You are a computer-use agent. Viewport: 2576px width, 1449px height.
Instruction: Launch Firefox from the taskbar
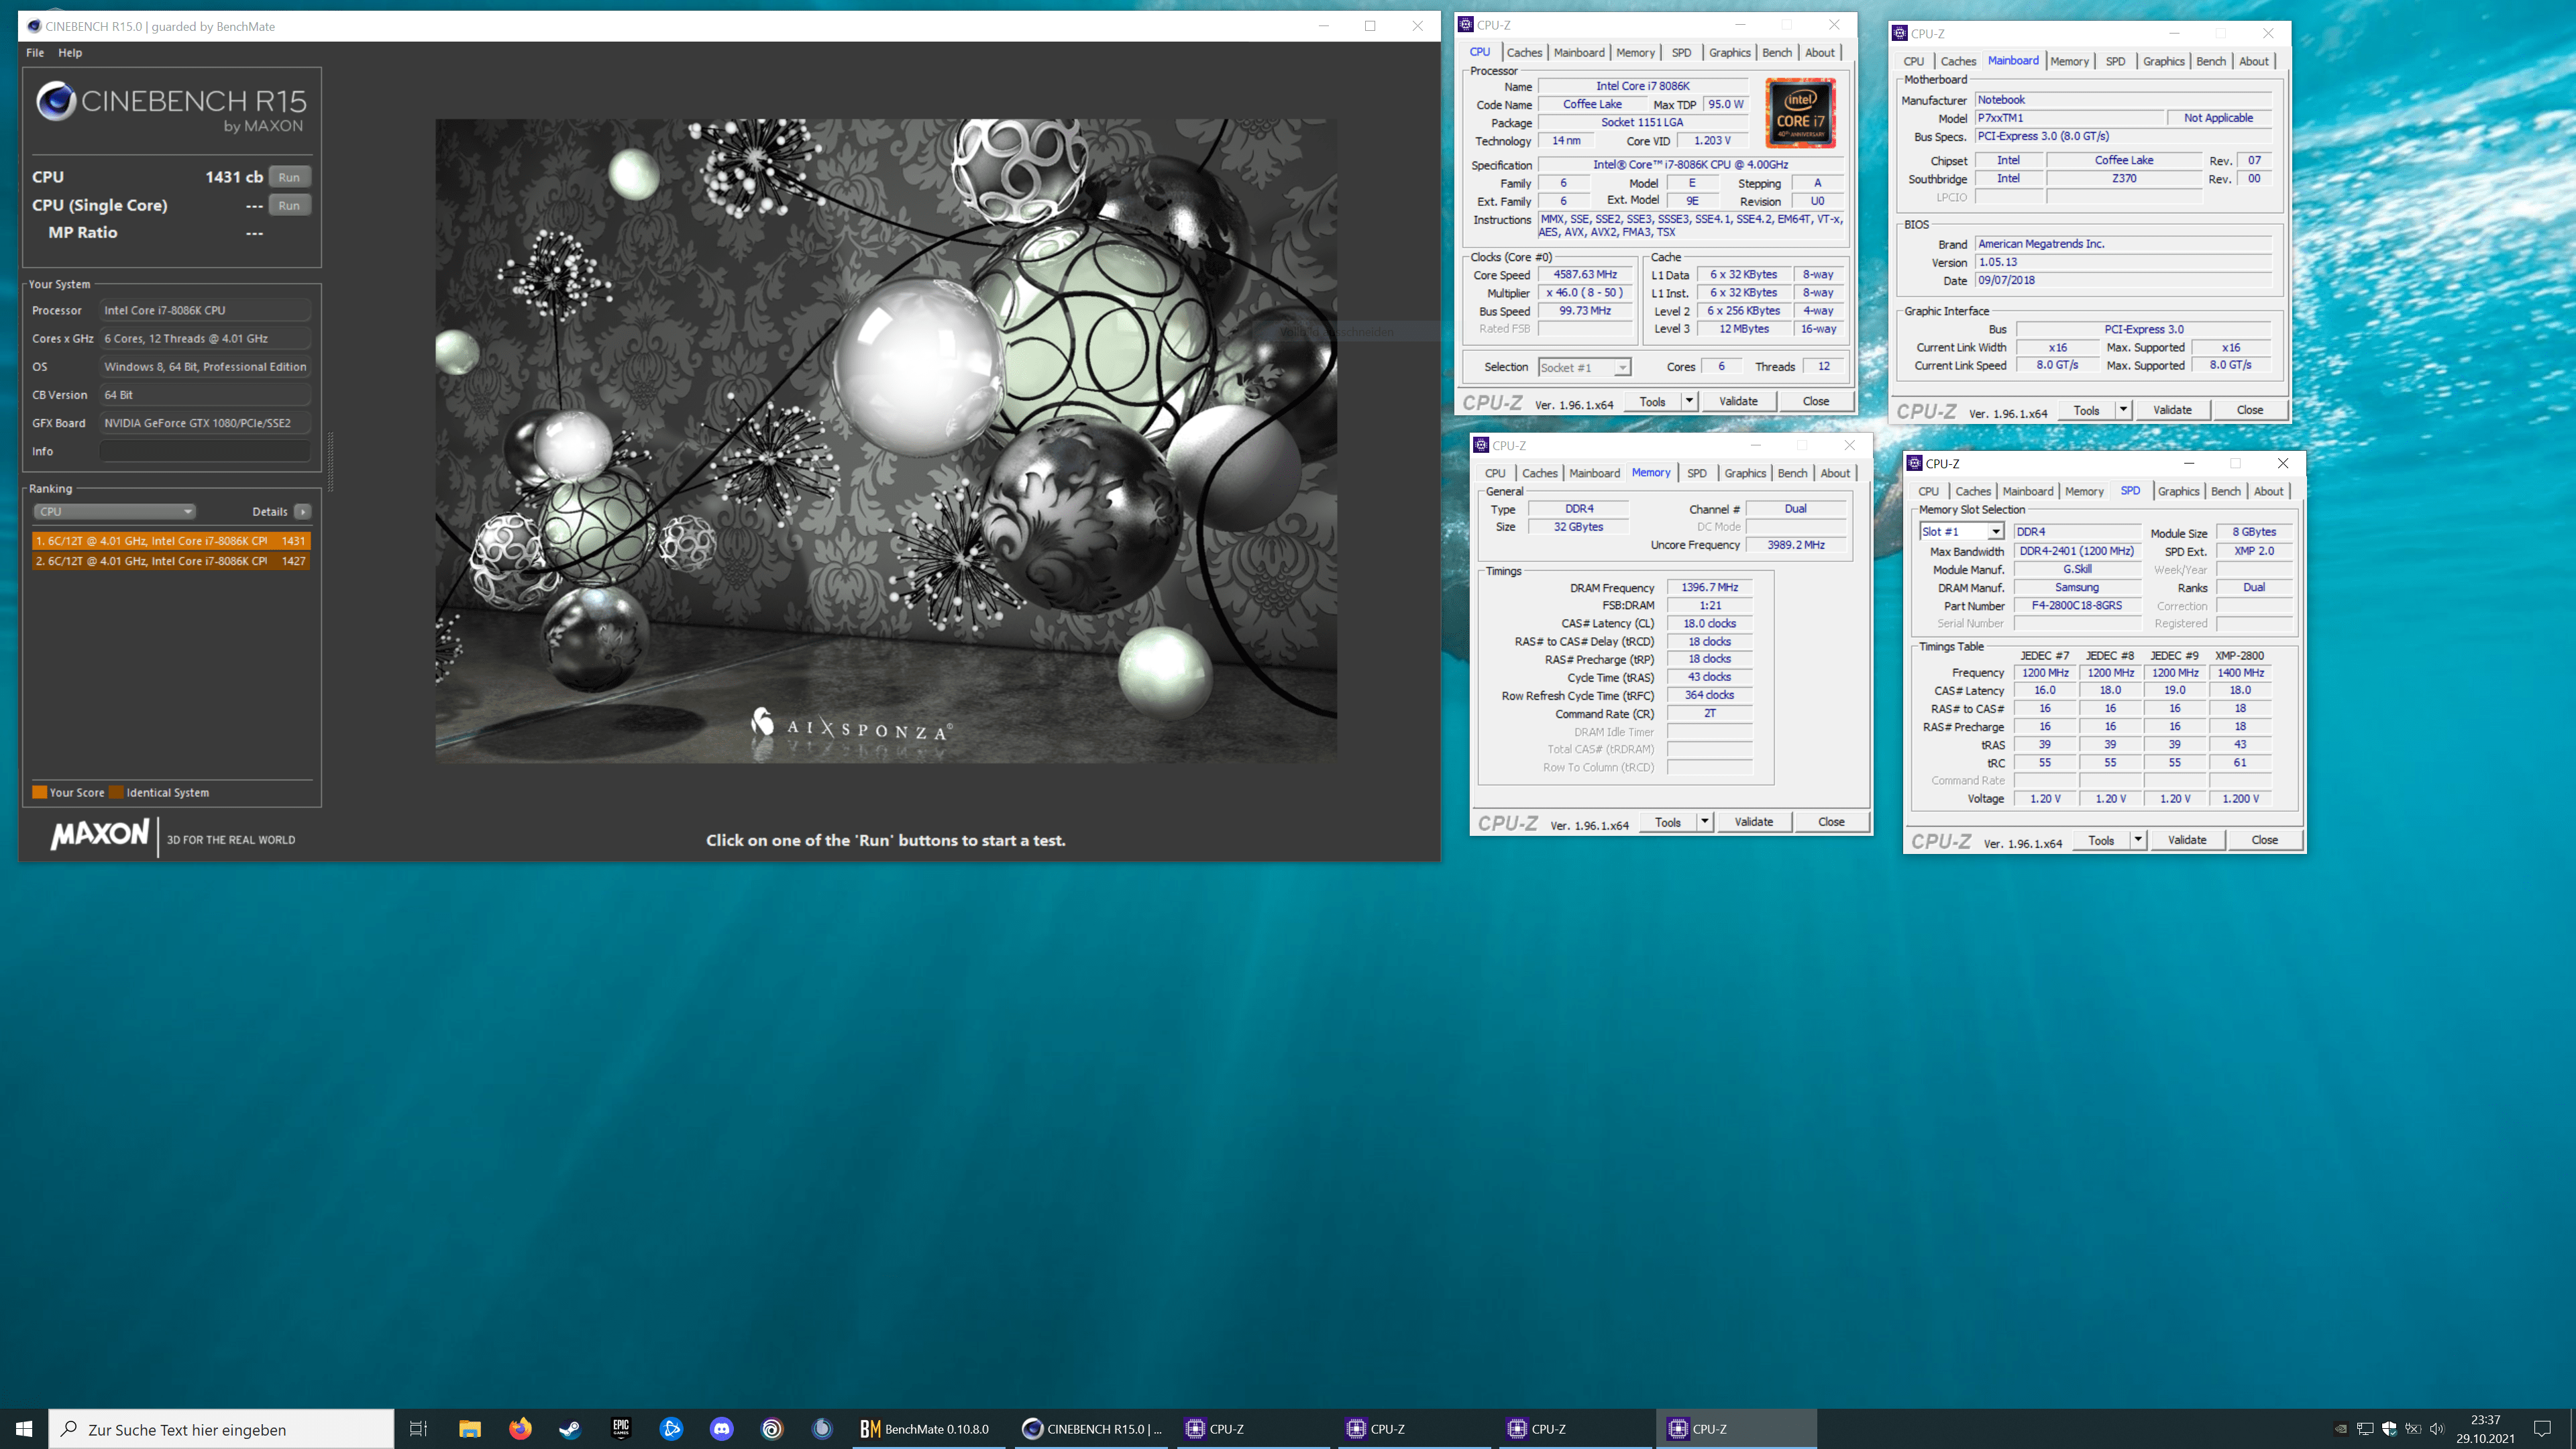pos(520,1429)
